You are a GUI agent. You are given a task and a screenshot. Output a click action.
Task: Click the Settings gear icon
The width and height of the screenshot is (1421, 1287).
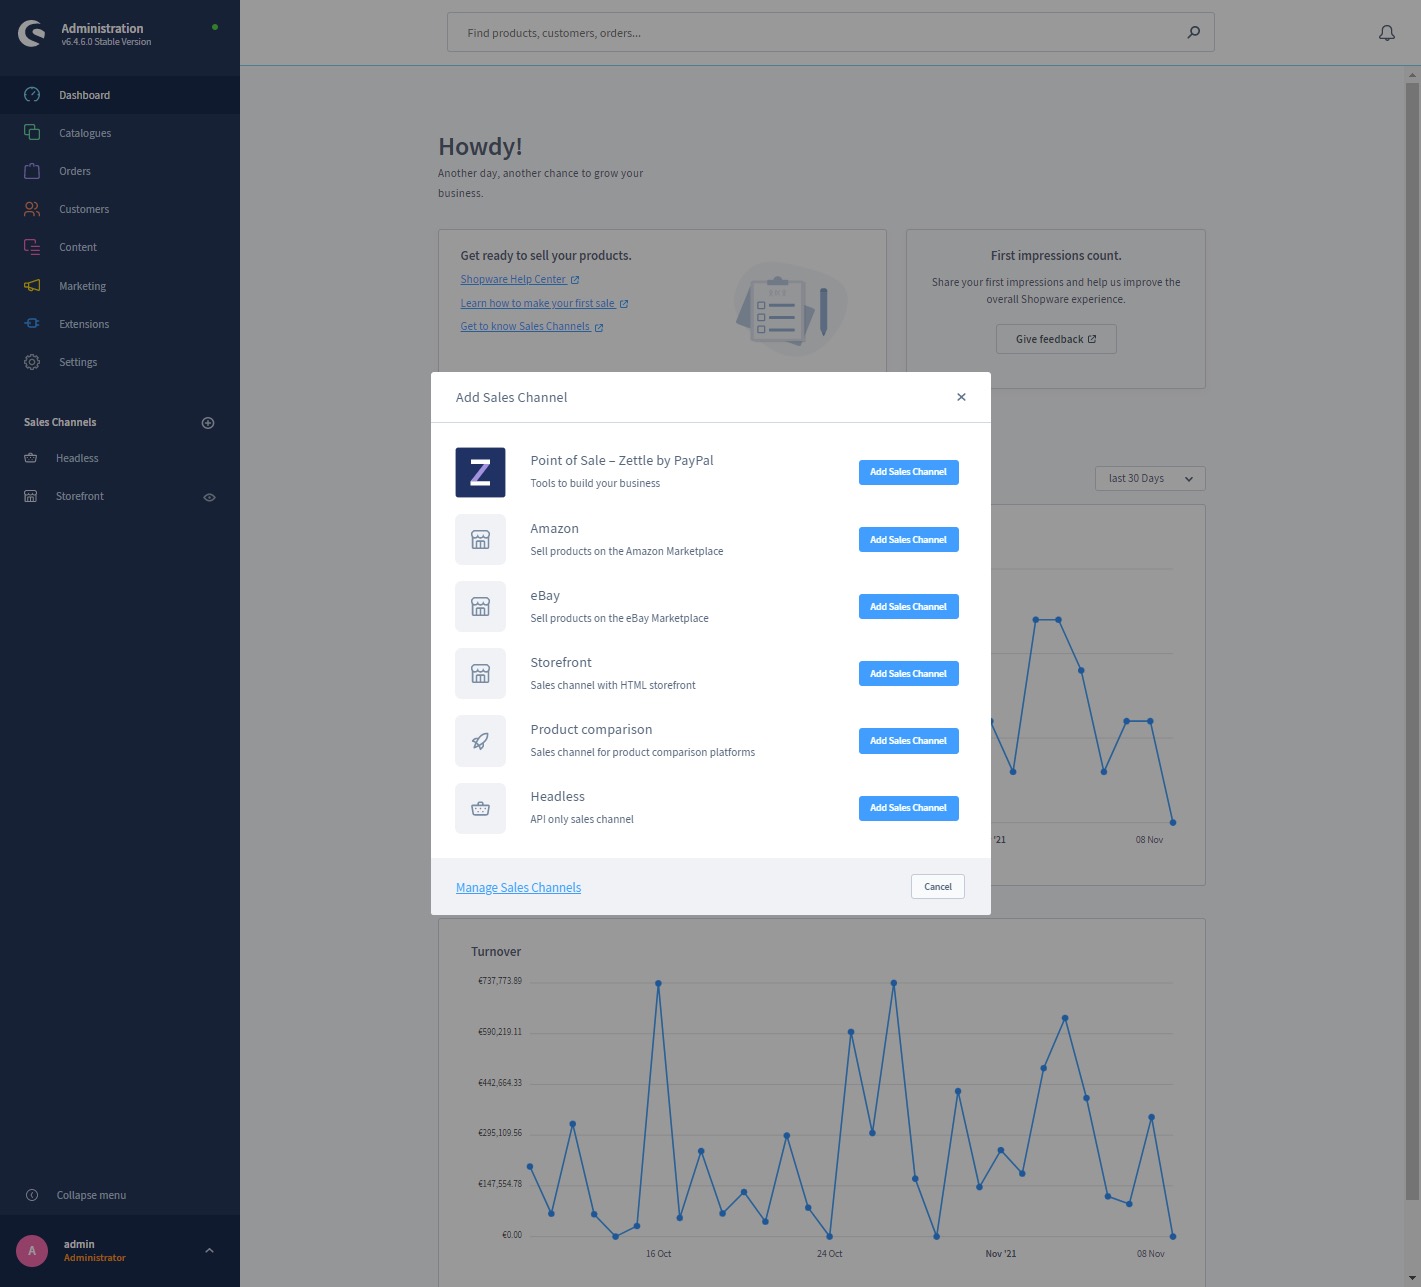pyautogui.click(x=32, y=362)
